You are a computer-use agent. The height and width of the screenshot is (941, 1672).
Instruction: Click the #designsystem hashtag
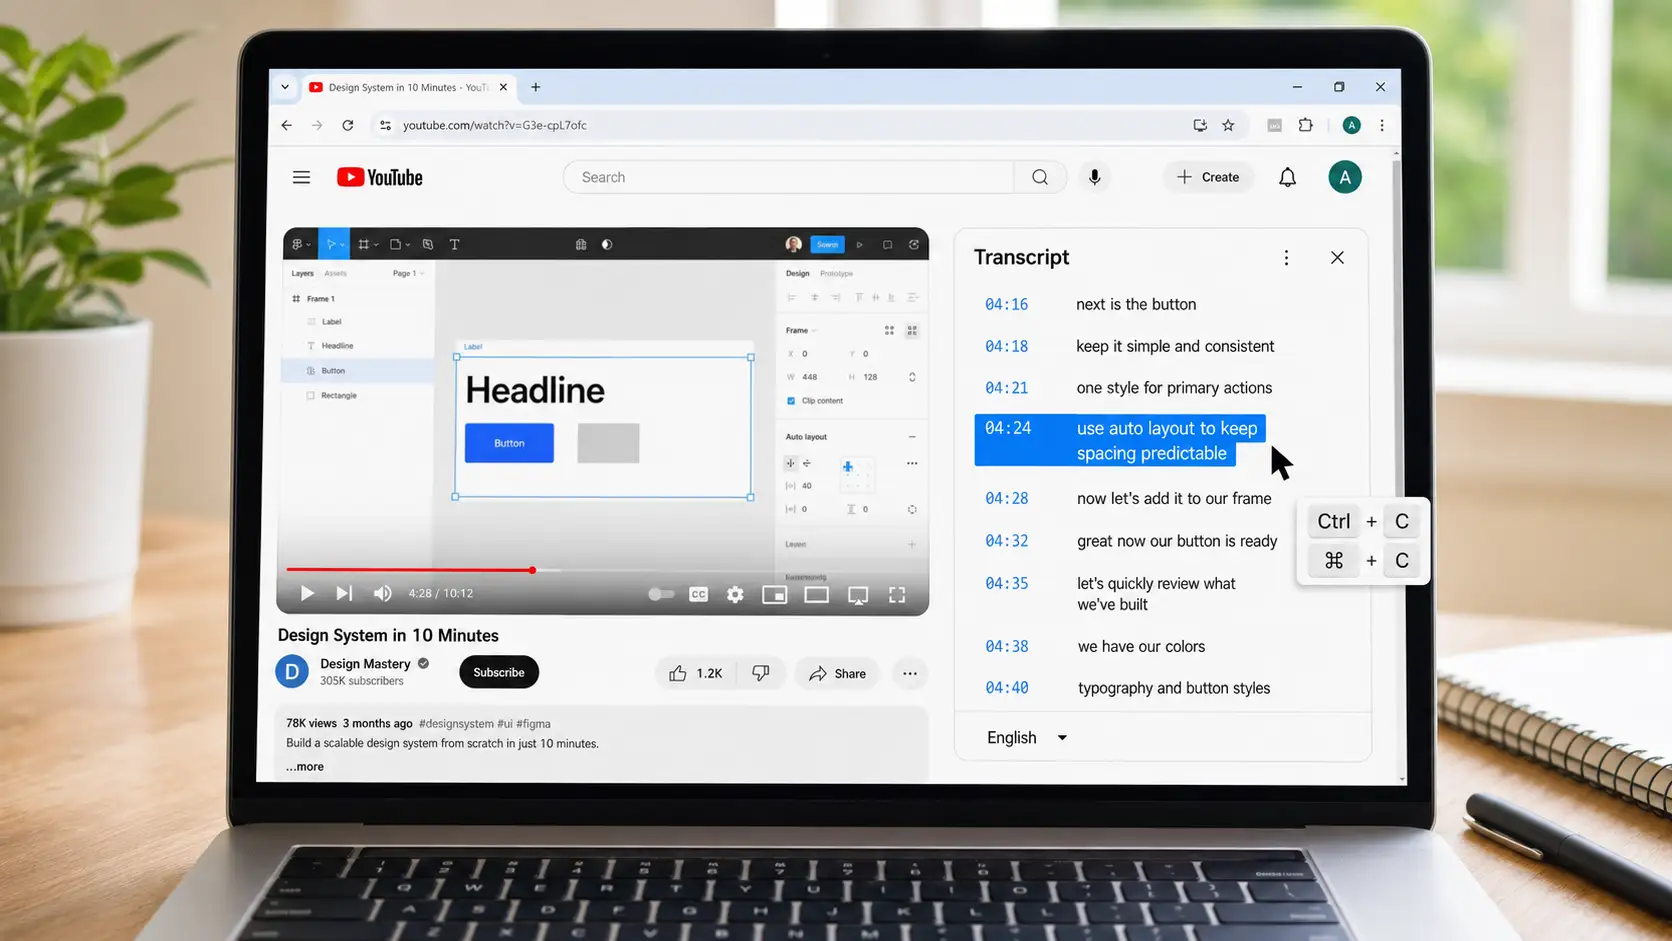tap(456, 724)
